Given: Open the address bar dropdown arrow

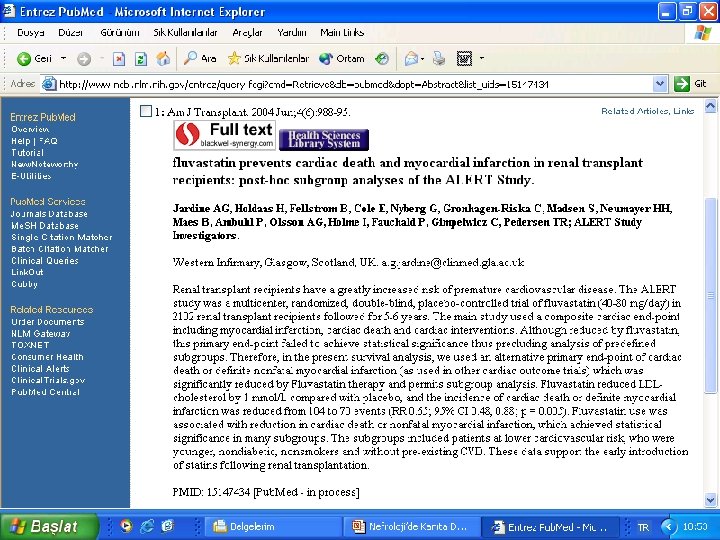Looking at the screenshot, I should (x=660, y=84).
